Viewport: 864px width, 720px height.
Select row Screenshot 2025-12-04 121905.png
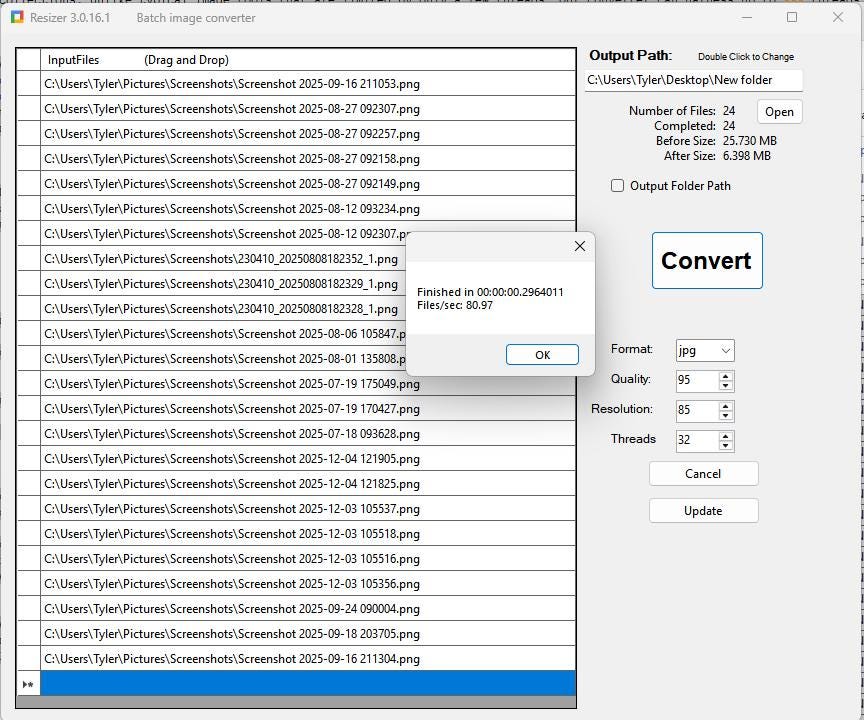point(308,458)
